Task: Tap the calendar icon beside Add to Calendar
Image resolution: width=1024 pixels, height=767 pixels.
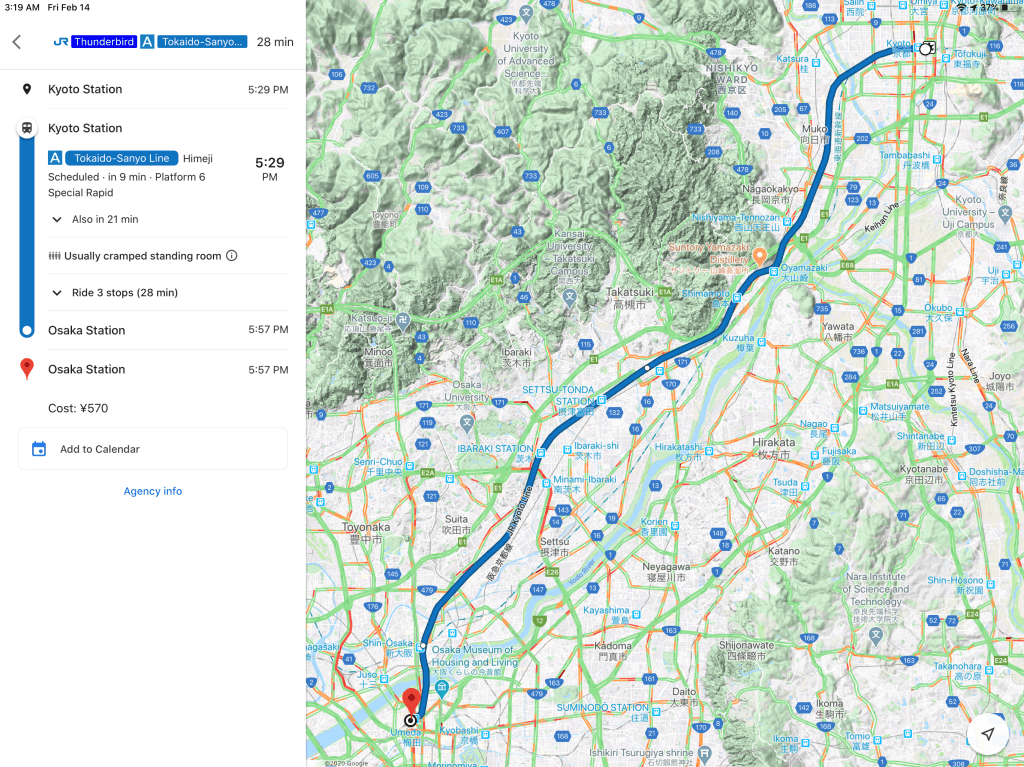Action: click(x=39, y=449)
